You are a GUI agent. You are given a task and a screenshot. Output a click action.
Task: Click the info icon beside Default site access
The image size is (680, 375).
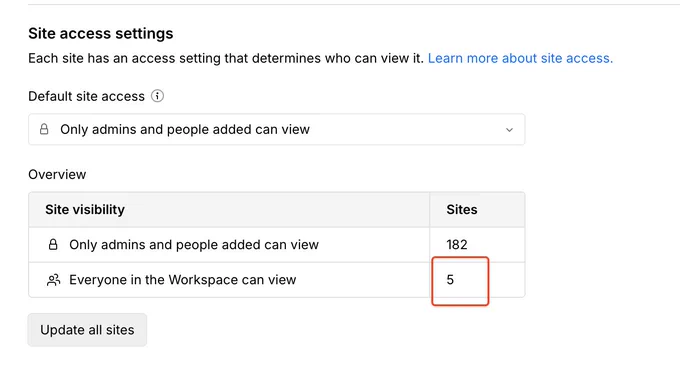157,96
